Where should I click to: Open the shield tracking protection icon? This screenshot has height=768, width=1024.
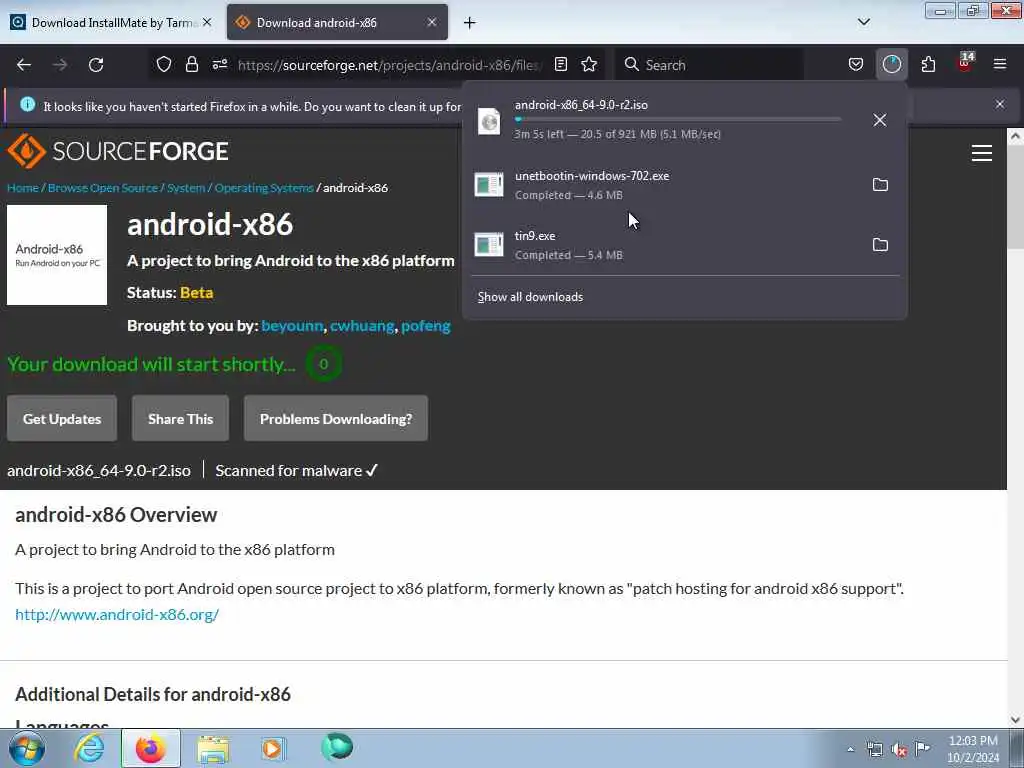164,64
